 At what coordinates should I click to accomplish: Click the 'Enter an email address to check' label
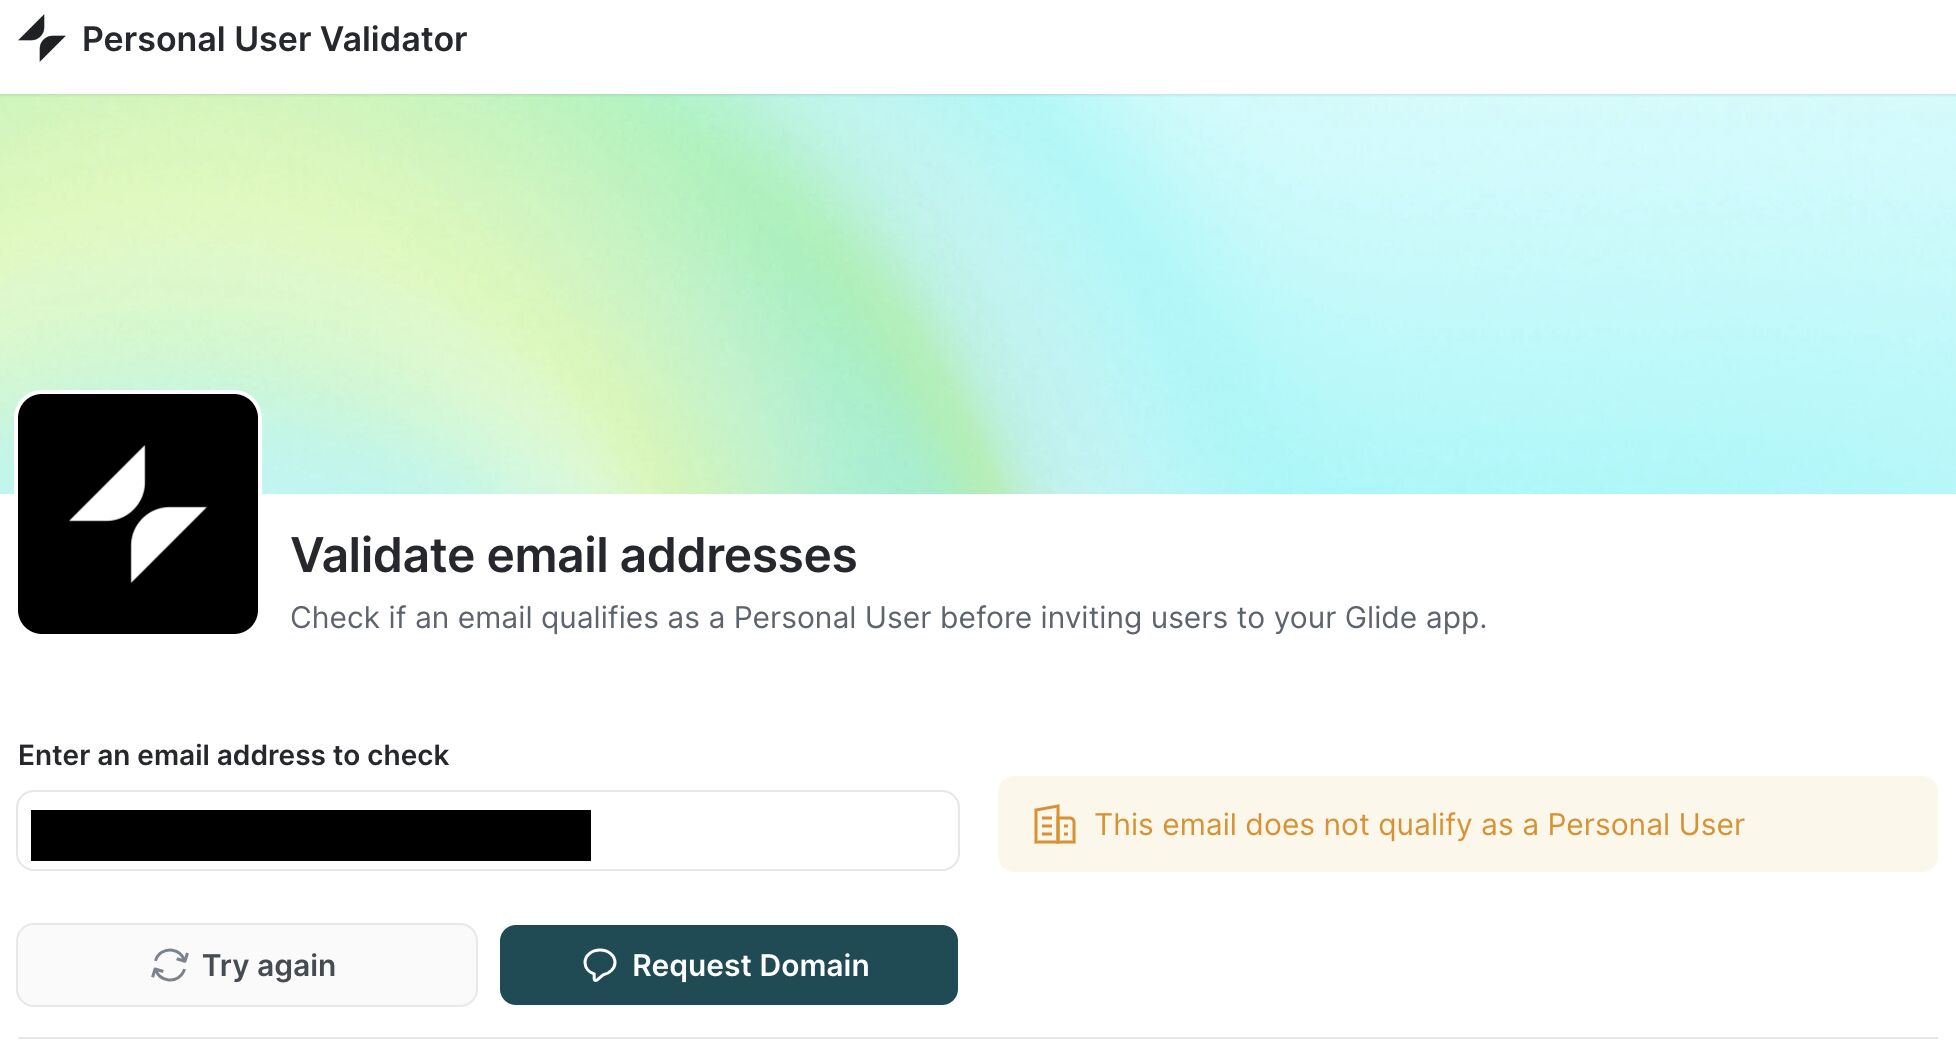(x=233, y=755)
